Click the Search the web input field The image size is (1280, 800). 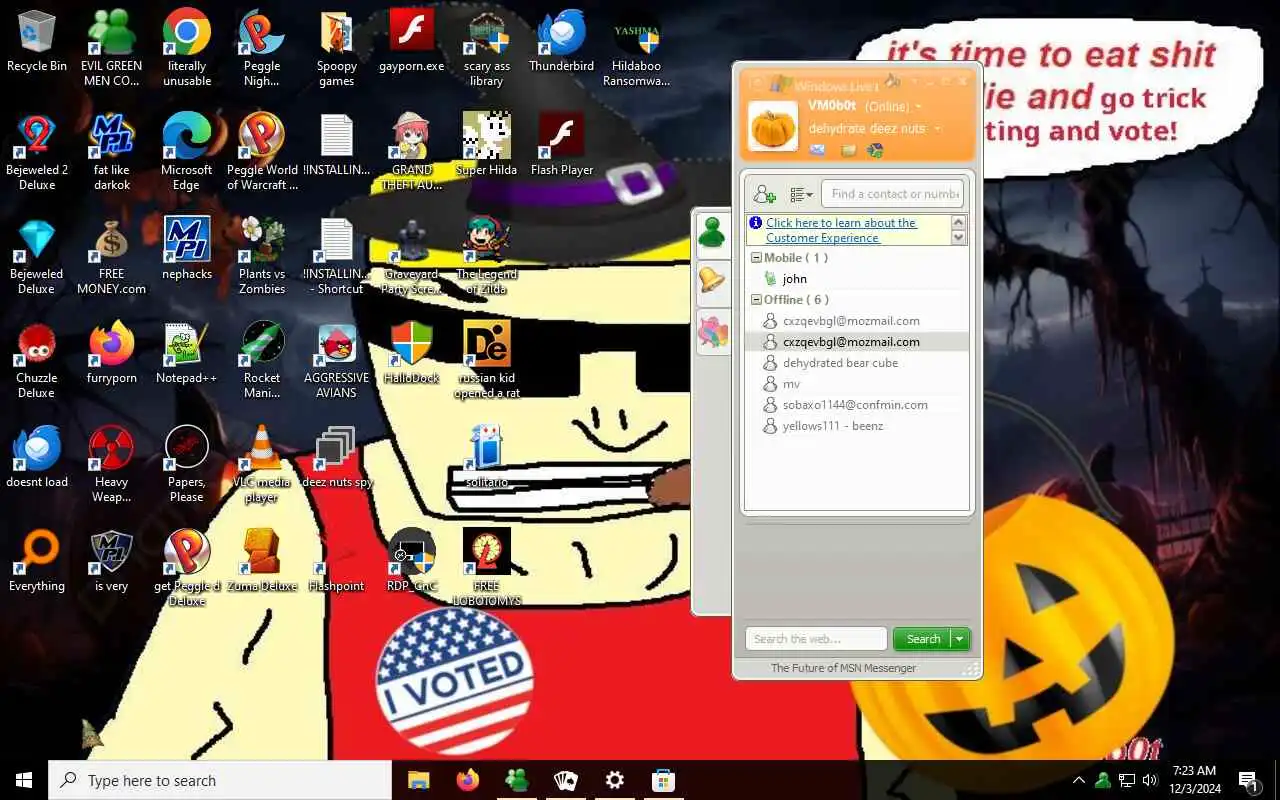[x=816, y=639]
